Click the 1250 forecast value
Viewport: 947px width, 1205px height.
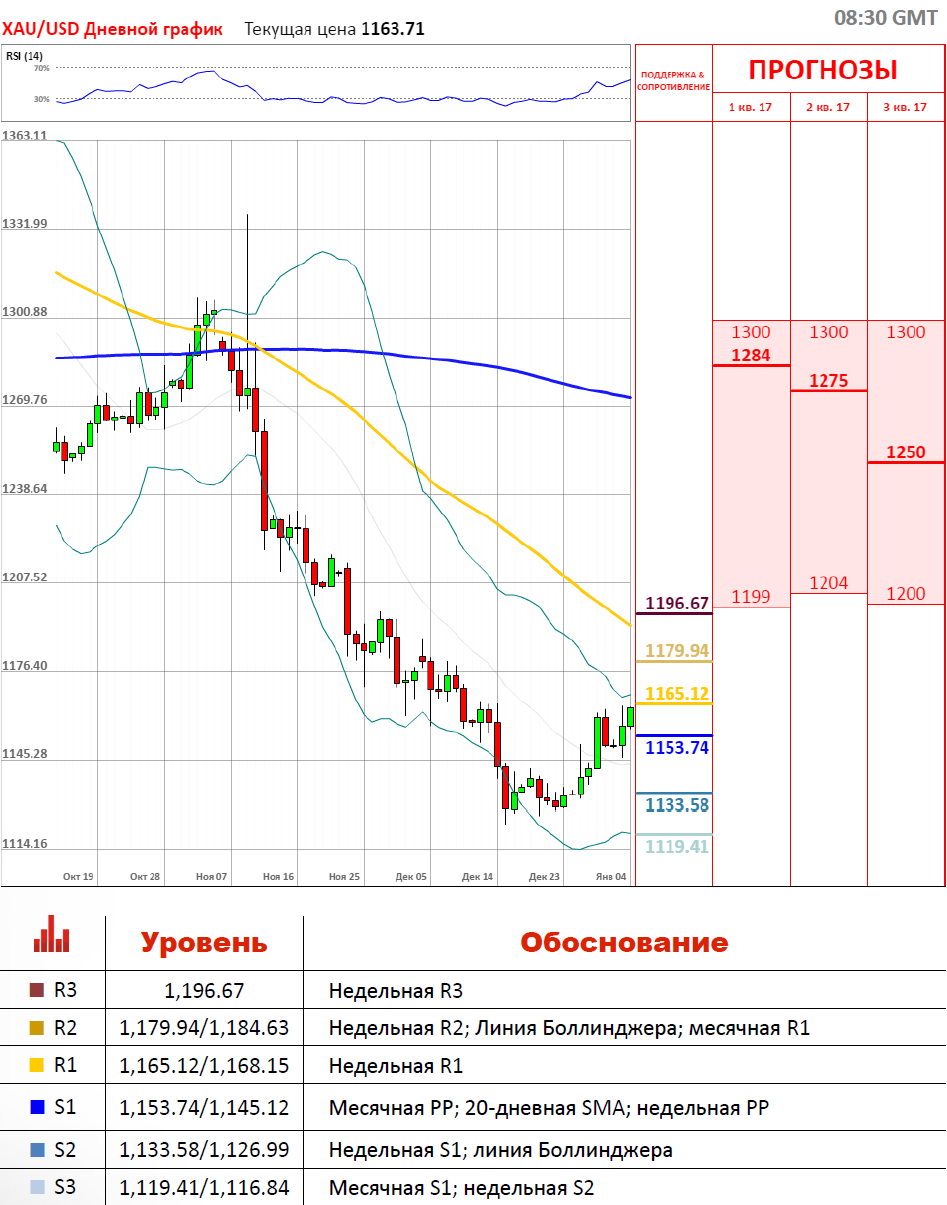[905, 452]
